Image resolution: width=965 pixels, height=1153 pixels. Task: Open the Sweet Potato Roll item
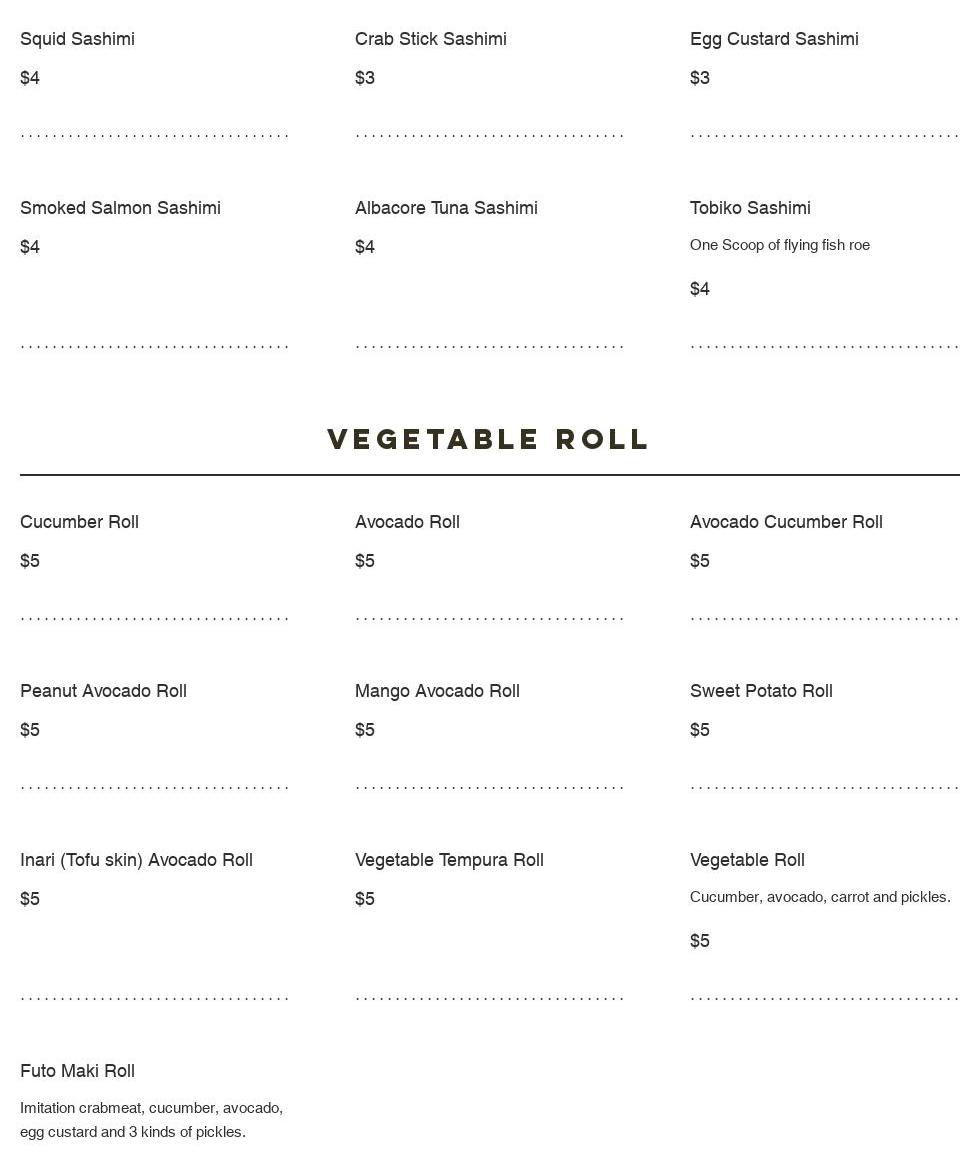(x=761, y=691)
